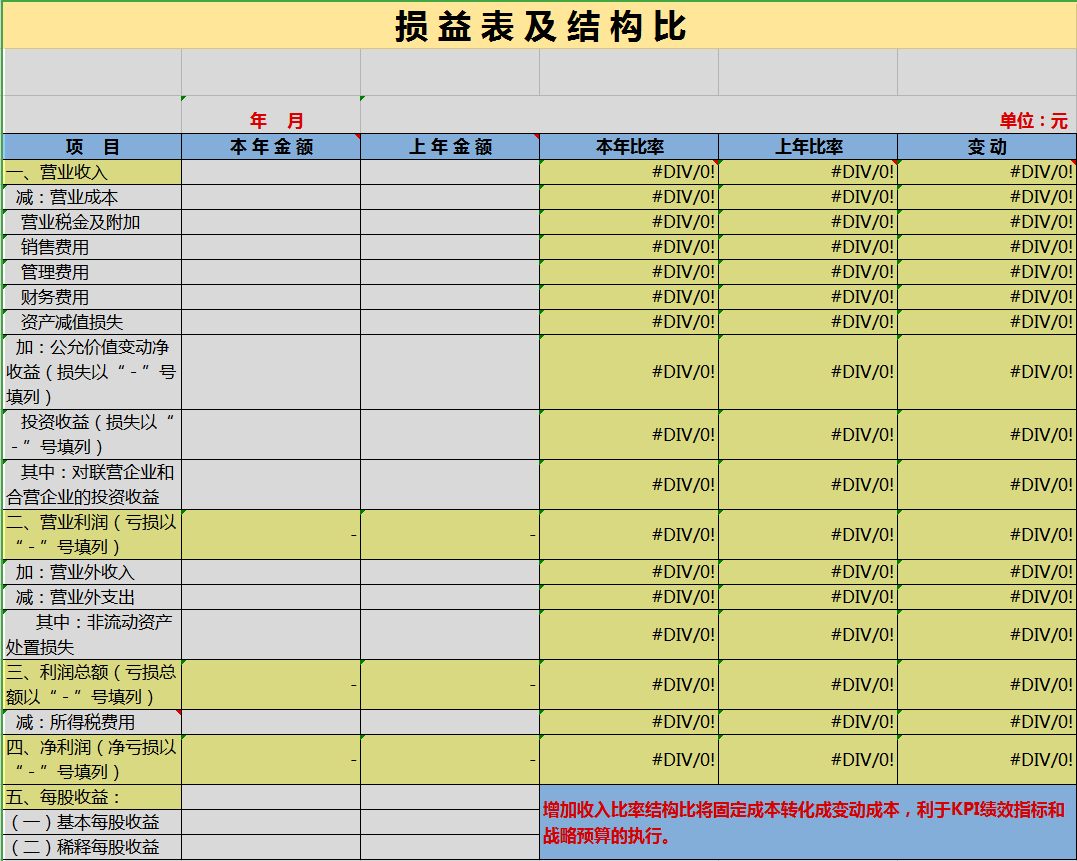The height and width of the screenshot is (861, 1077).
Task: Click the 五、每股收益 row label
Action: [x=92, y=797]
